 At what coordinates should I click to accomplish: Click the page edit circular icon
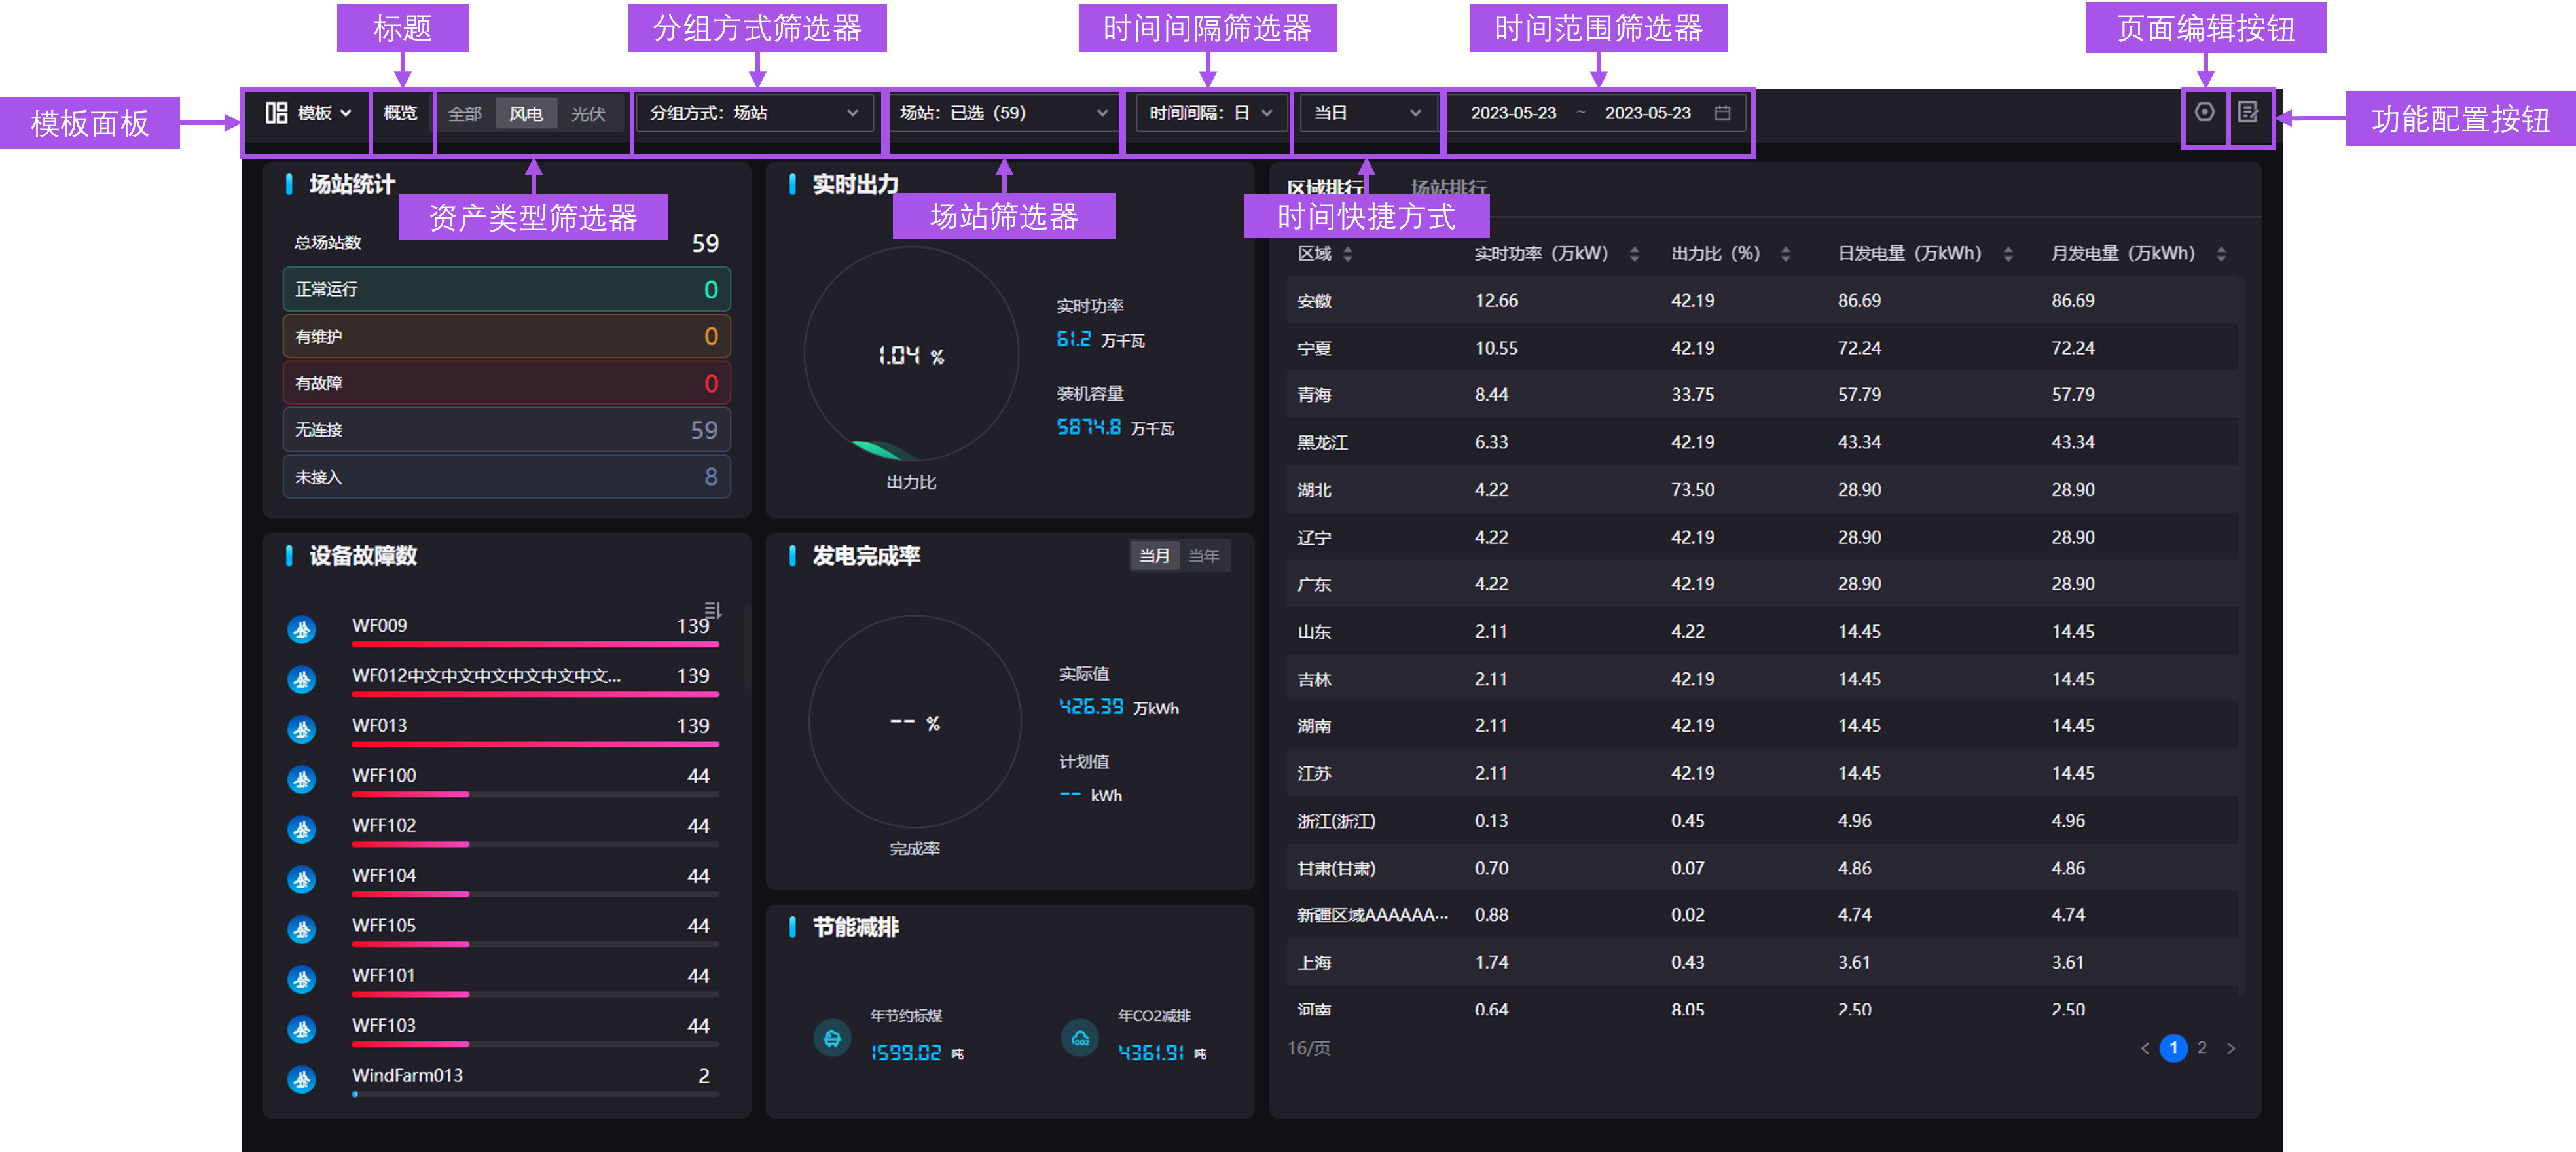click(2204, 112)
